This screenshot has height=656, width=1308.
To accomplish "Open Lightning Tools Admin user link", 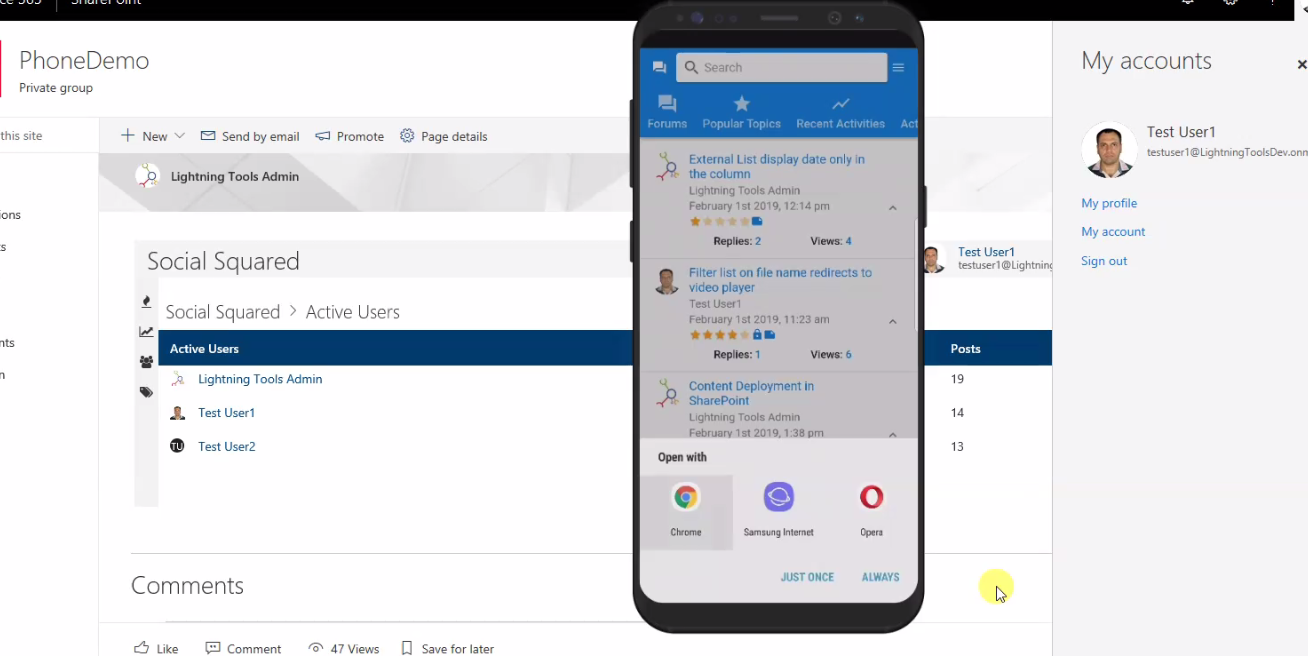I will coord(260,379).
